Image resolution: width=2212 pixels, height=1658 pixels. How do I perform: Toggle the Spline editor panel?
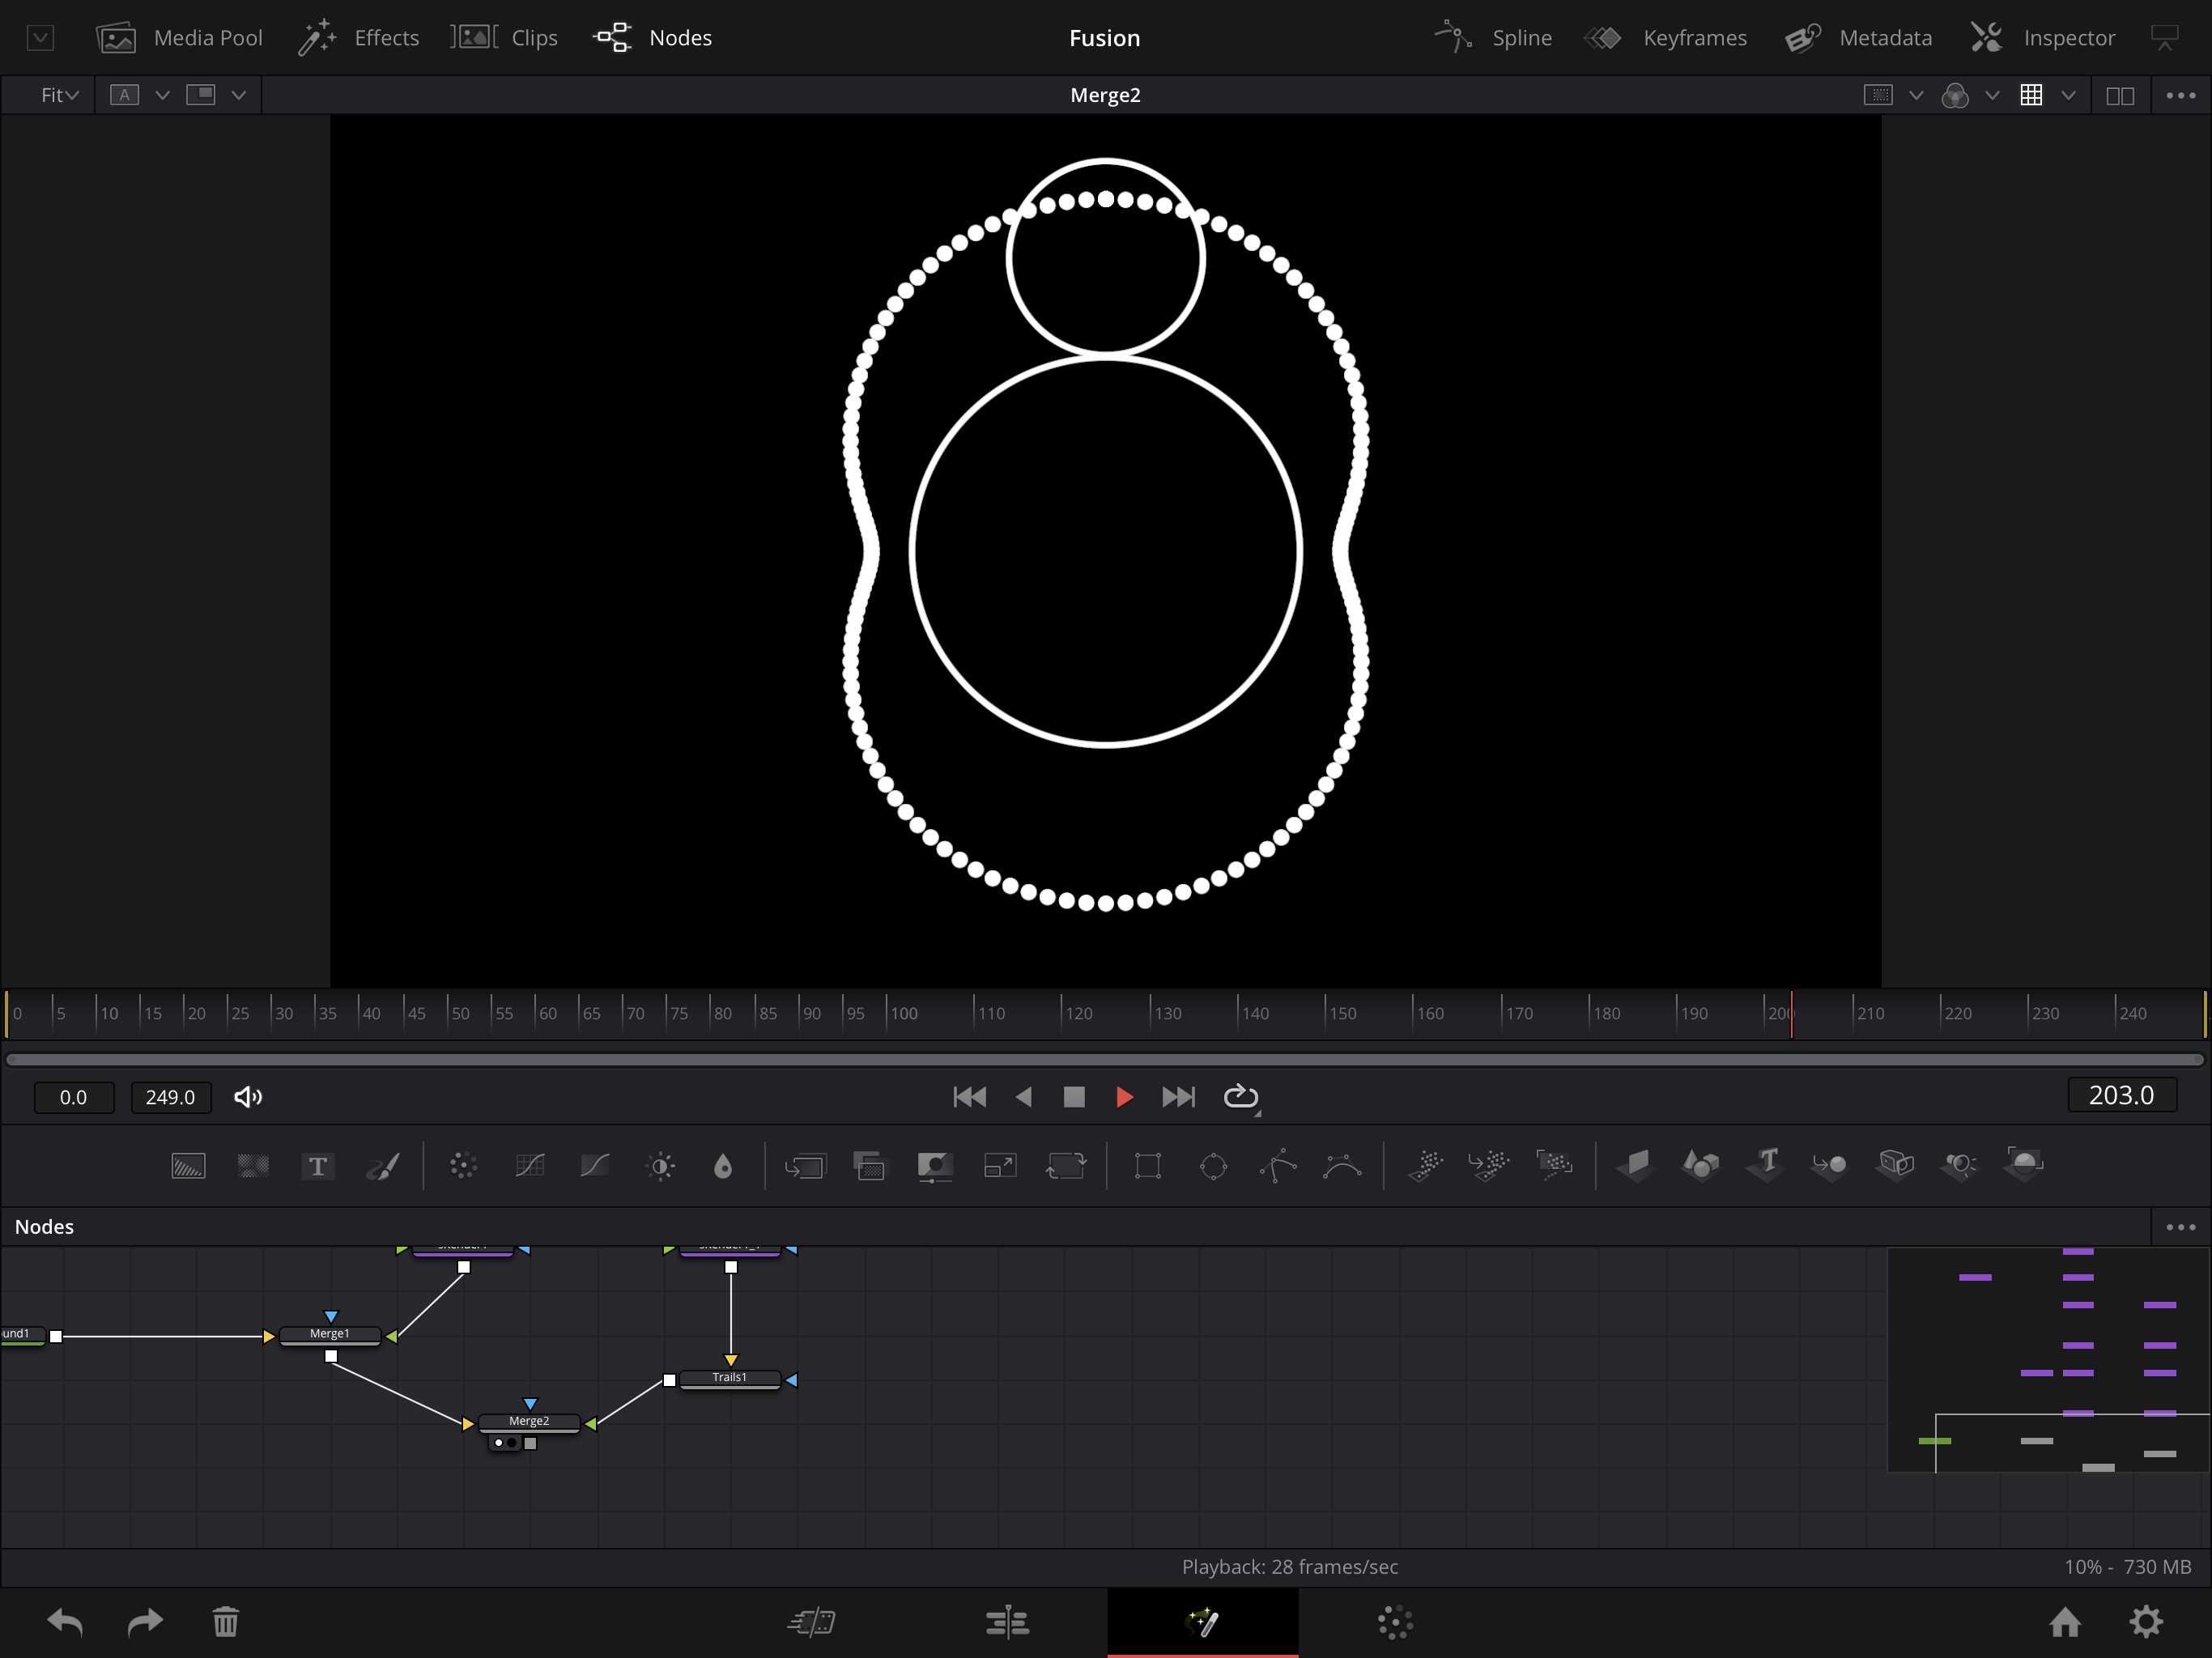point(1493,38)
